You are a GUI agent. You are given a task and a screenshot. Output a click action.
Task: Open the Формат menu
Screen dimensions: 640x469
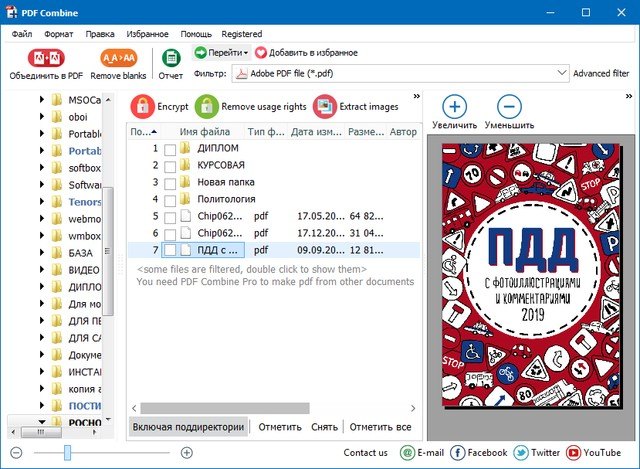tap(57, 34)
